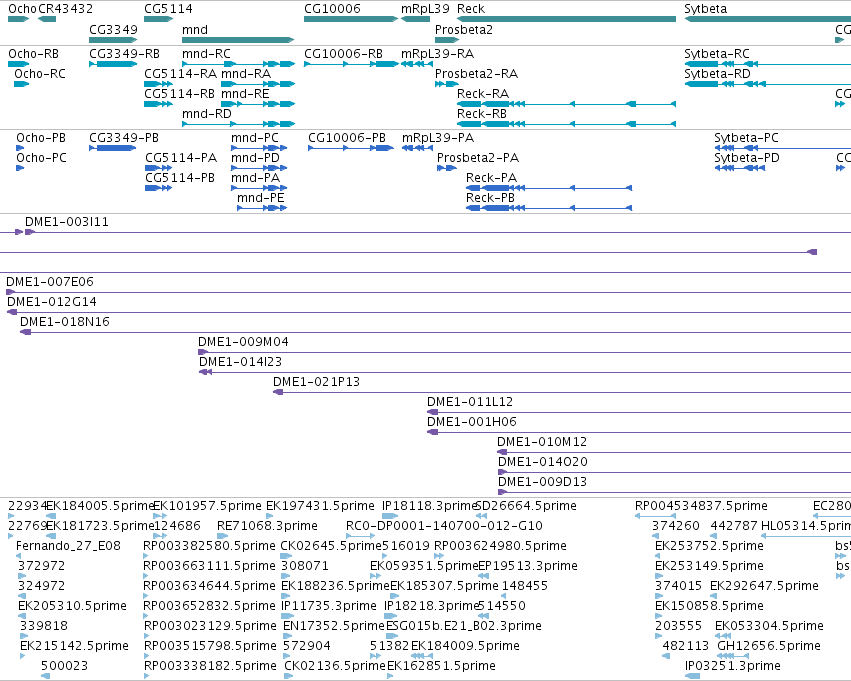Click protein Sytbeta-PC label

[x=746, y=138]
